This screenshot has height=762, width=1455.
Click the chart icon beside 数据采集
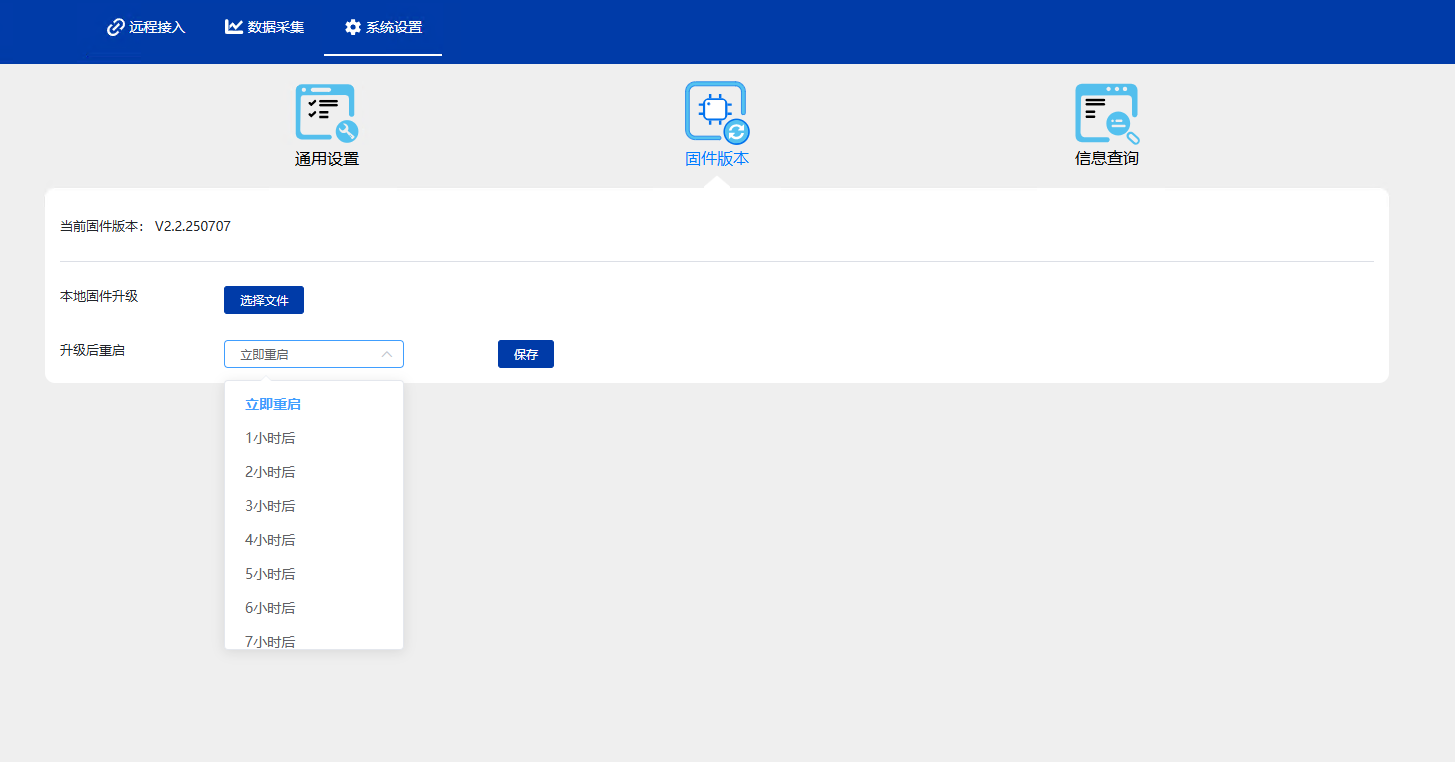click(x=234, y=27)
